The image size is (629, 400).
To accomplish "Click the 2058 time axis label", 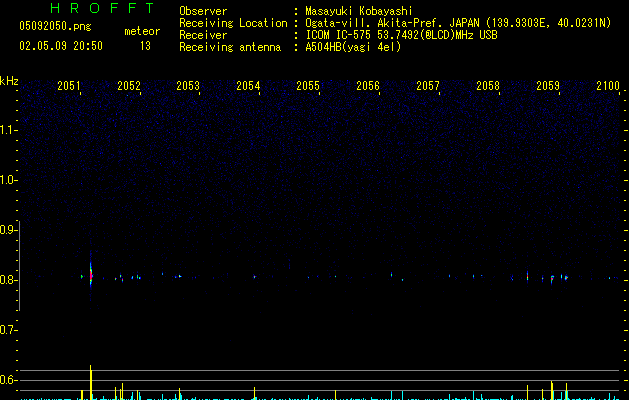I will (x=488, y=86).
